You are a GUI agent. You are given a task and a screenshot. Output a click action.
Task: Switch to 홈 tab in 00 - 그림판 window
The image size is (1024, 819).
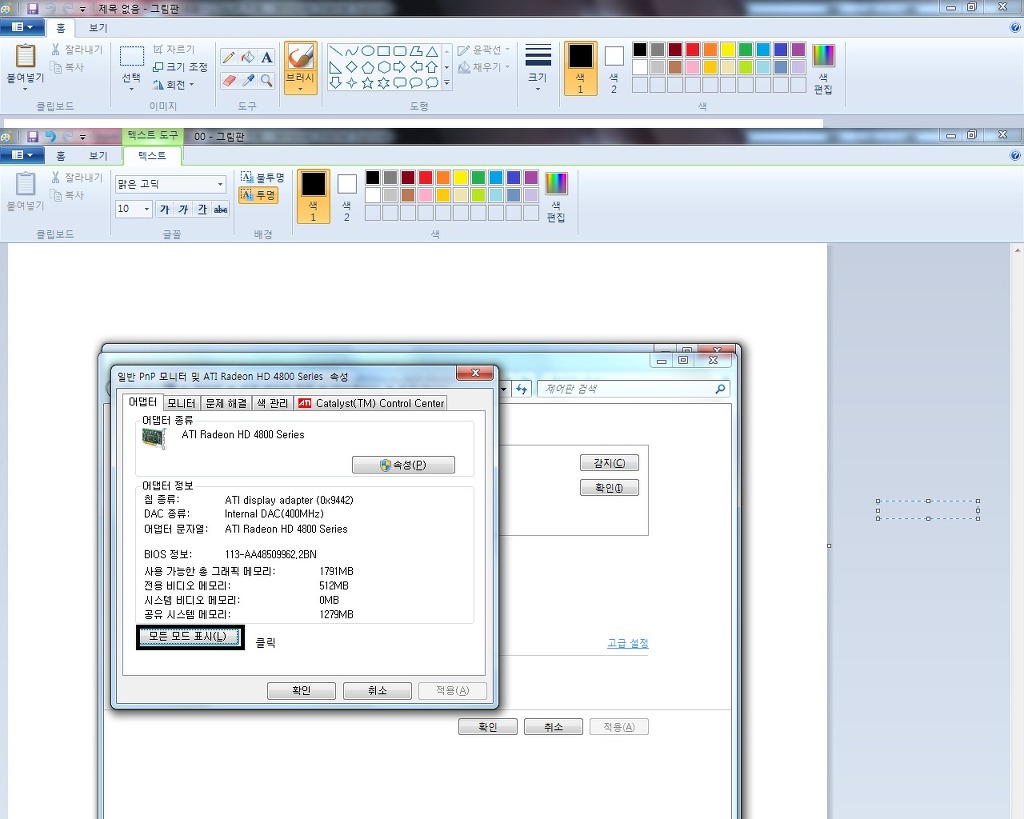tap(61, 156)
